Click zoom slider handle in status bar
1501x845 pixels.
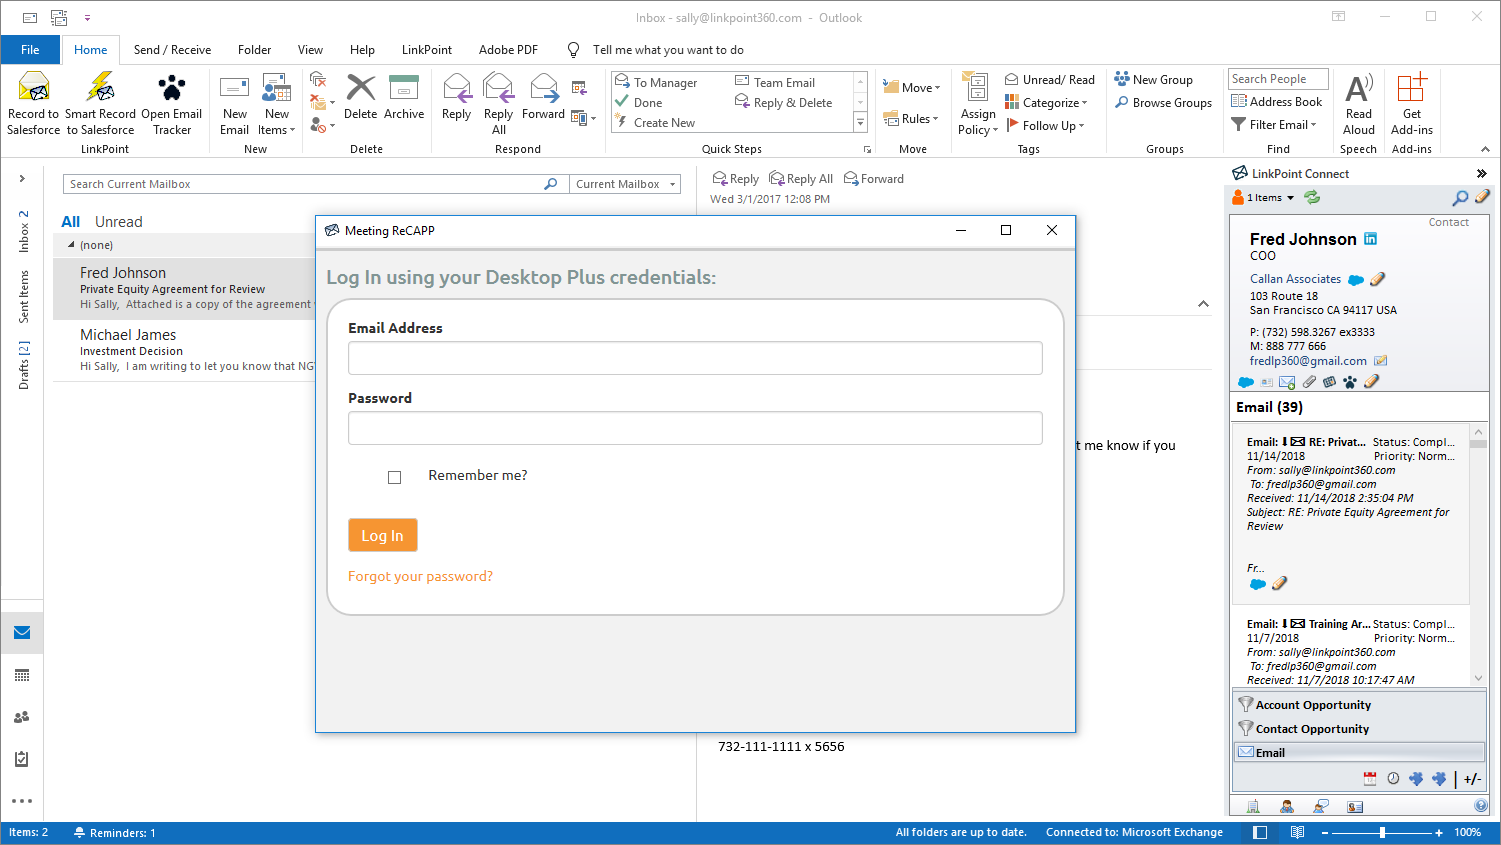click(1382, 832)
